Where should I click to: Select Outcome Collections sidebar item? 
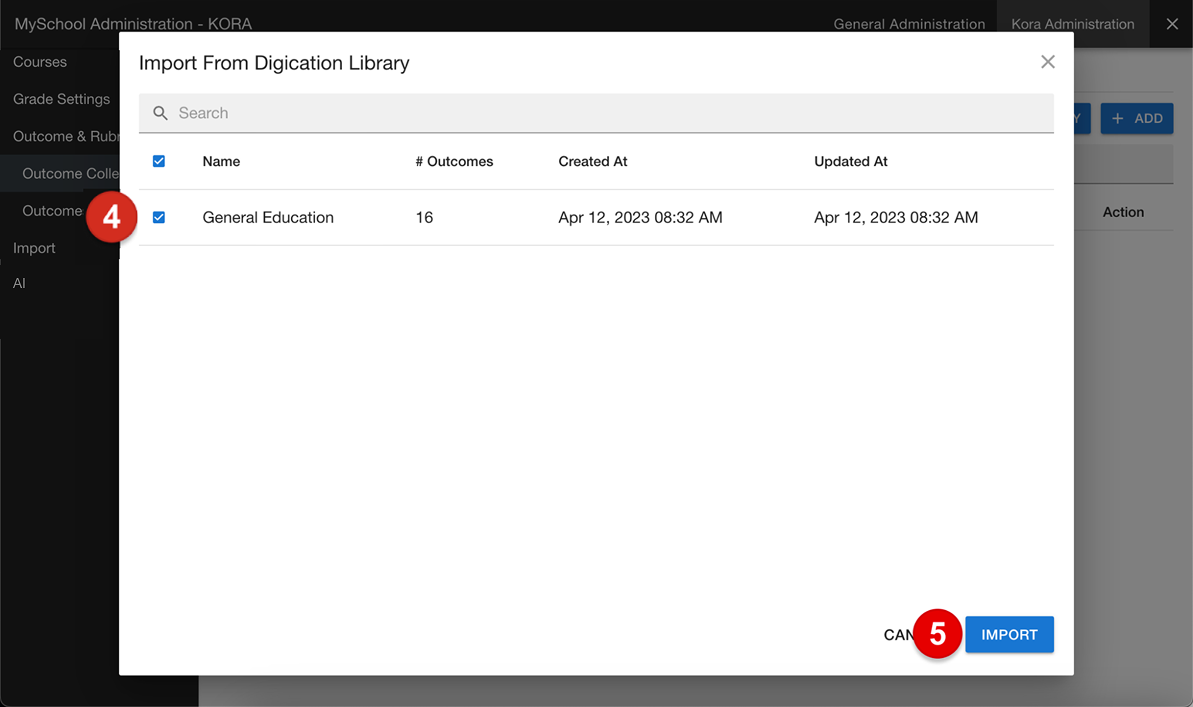pyautogui.click(x=70, y=174)
